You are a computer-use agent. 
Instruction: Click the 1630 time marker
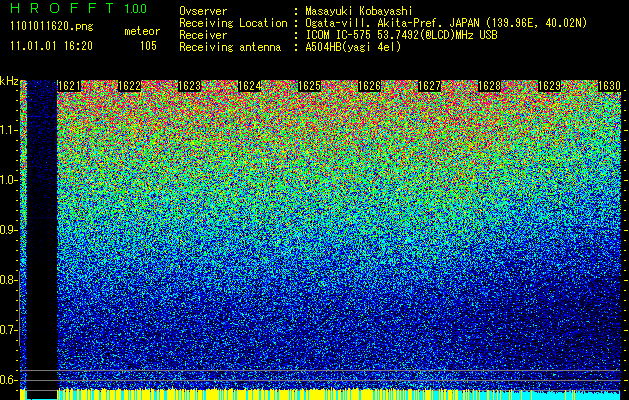(x=609, y=86)
